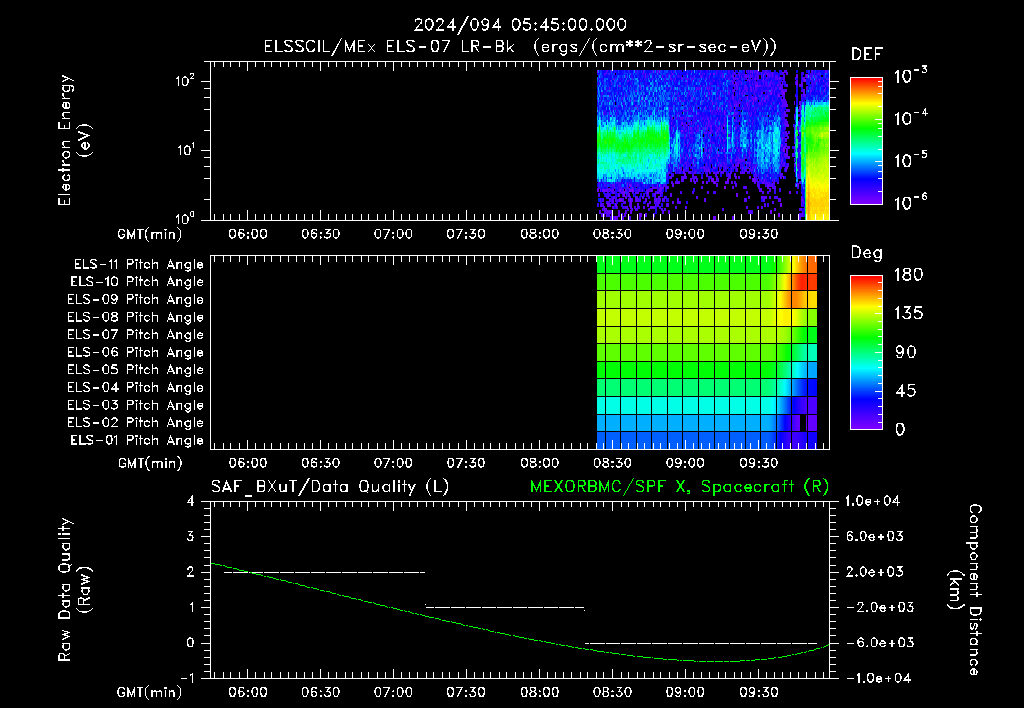Click the electron energy spectrogram data region
The height and width of the screenshot is (708, 1024).
tap(713, 144)
